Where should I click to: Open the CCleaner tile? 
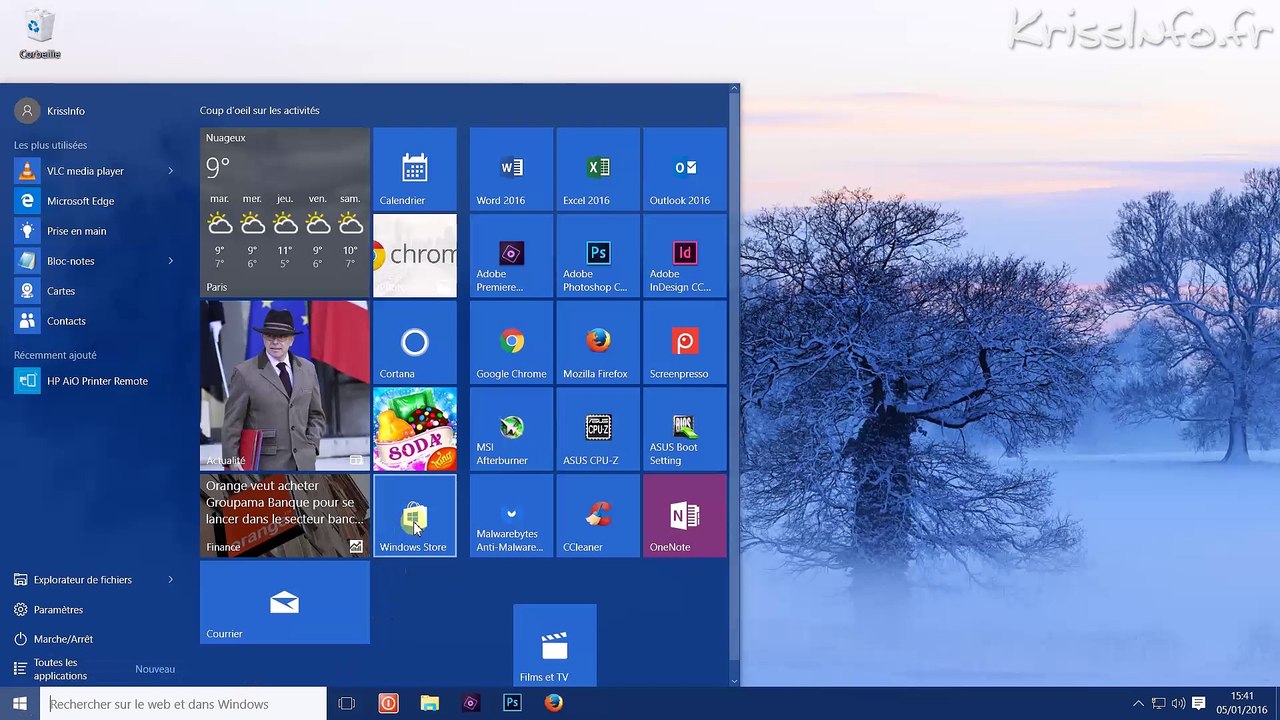click(x=598, y=516)
